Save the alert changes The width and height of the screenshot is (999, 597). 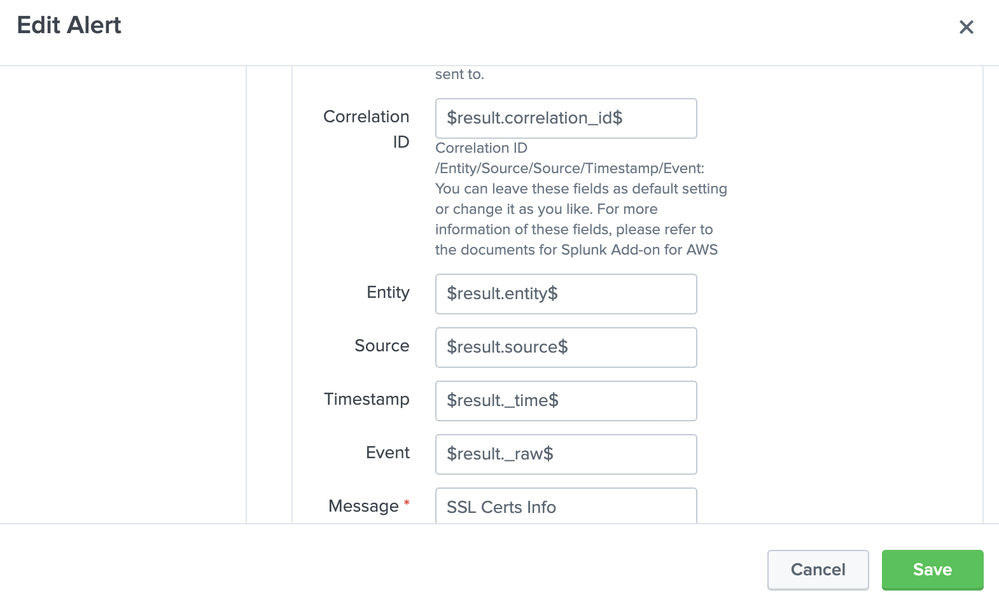point(932,570)
